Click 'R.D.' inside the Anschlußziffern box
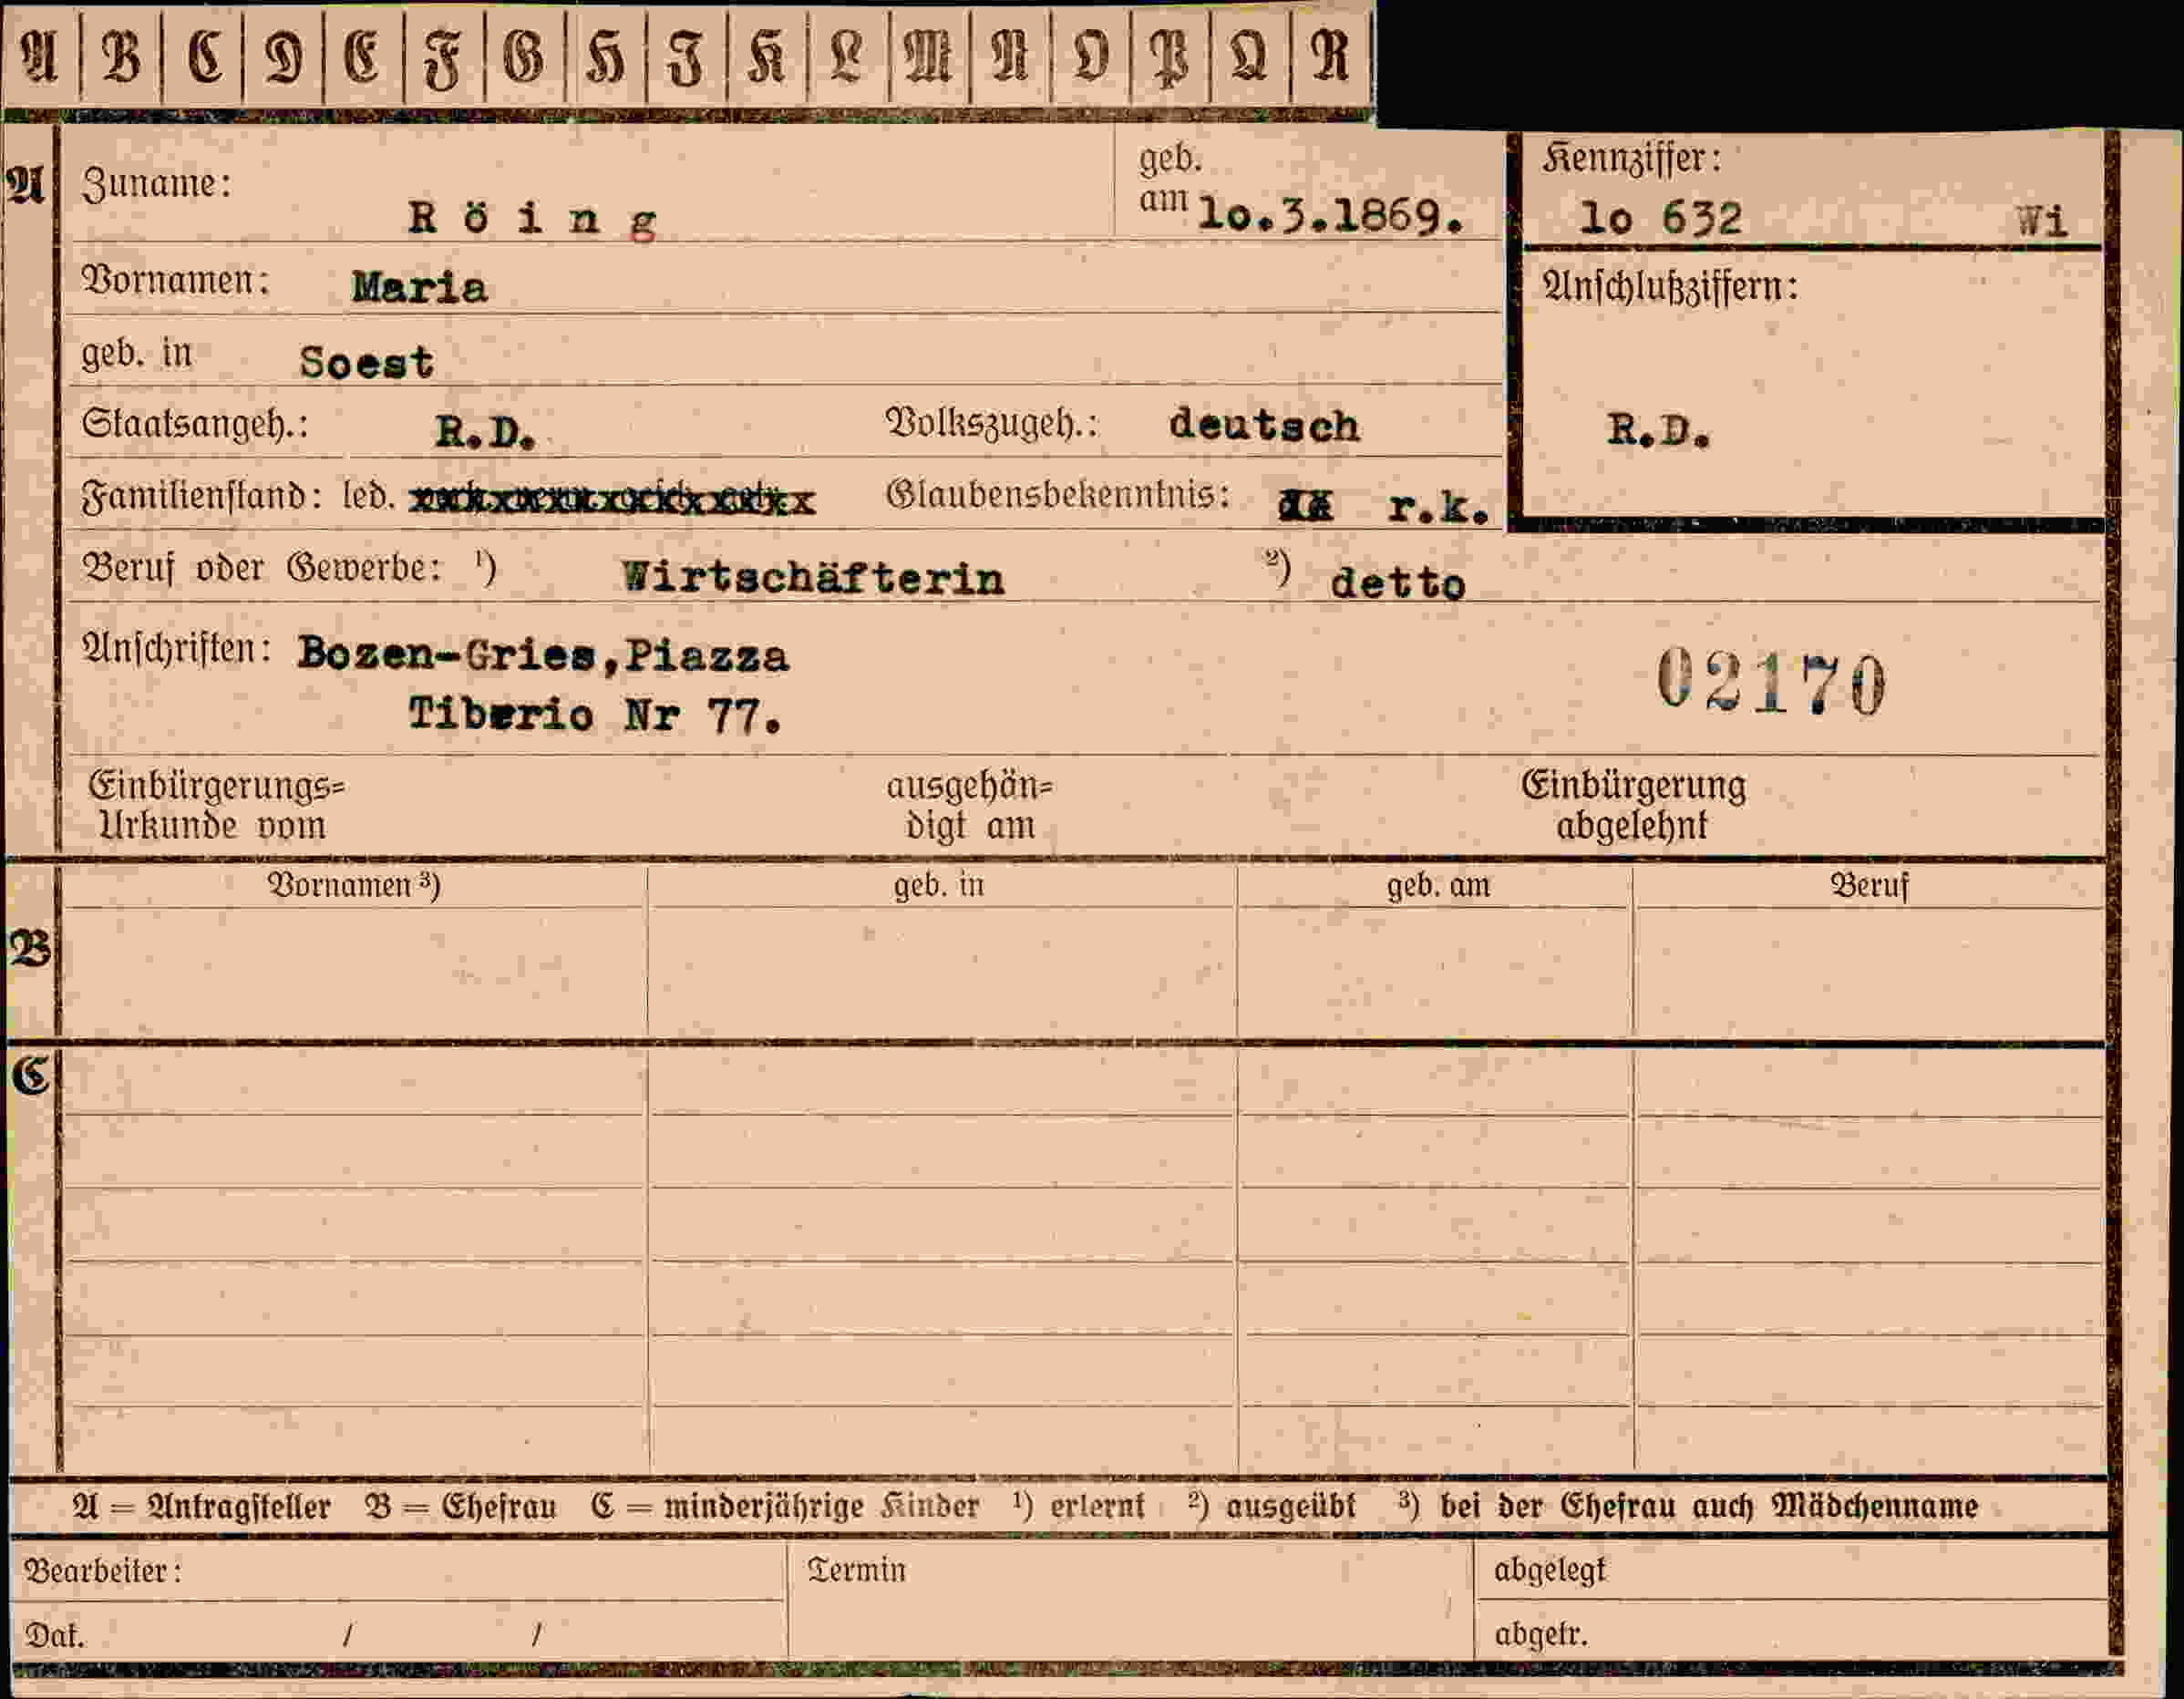Image resolution: width=2184 pixels, height=1699 pixels. point(1659,431)
